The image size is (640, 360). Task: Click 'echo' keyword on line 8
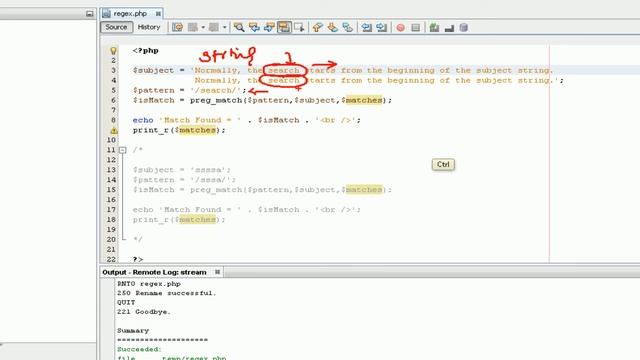click(x=143, y=120)
